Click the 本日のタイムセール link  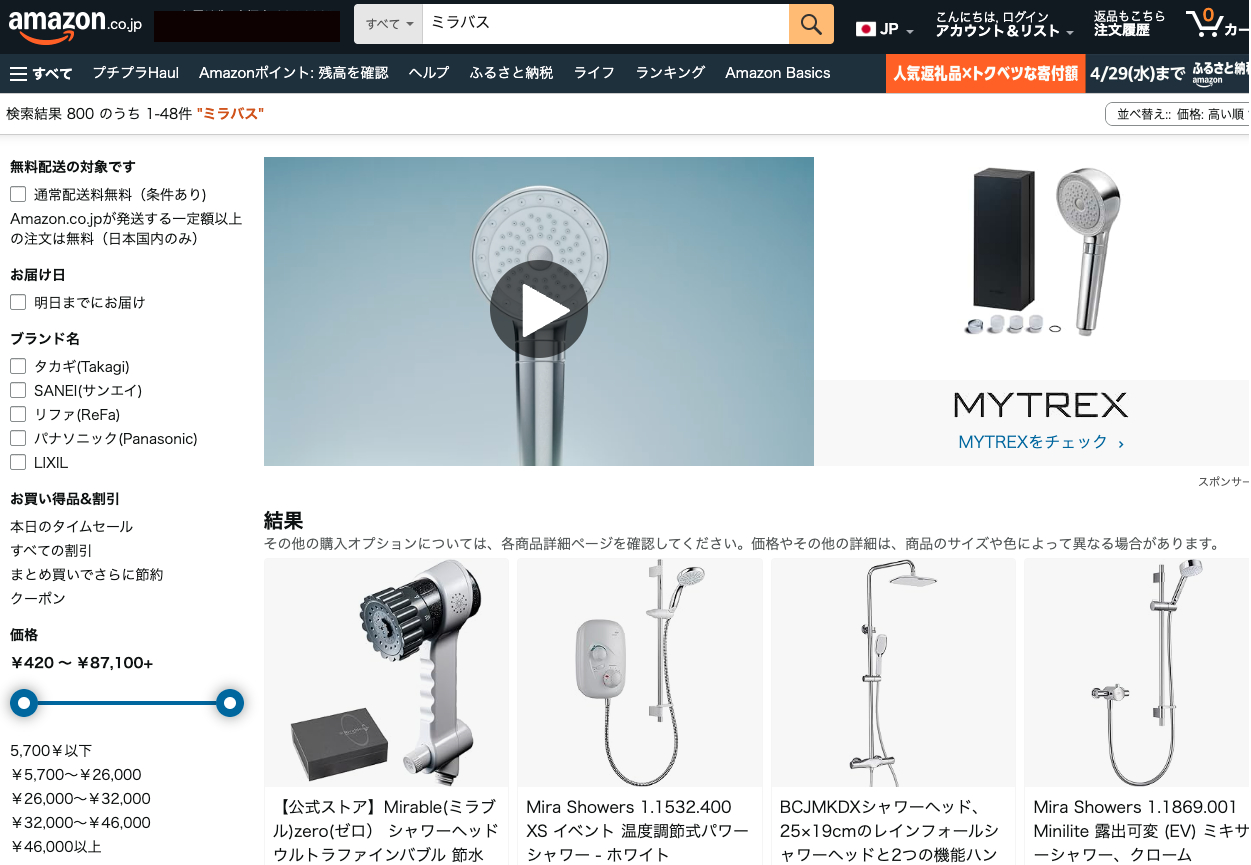coord(71,526)
